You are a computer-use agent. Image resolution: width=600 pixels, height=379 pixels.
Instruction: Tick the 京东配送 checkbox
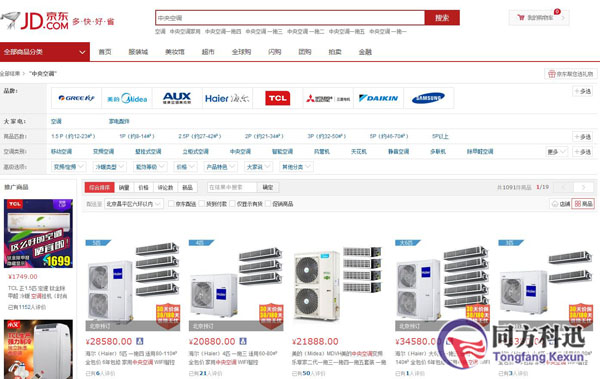point(171,204)
